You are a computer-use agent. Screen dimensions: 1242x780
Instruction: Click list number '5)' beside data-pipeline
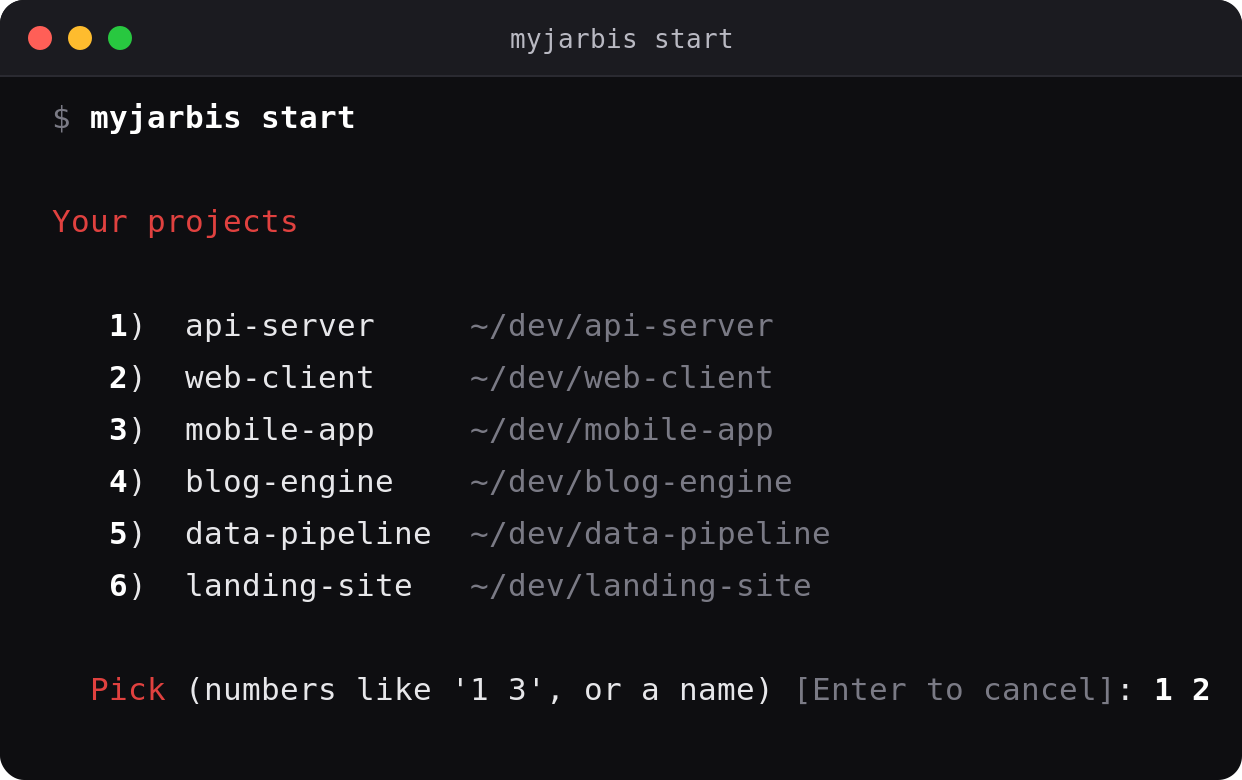pyautogui.click(x=127, y=534)
